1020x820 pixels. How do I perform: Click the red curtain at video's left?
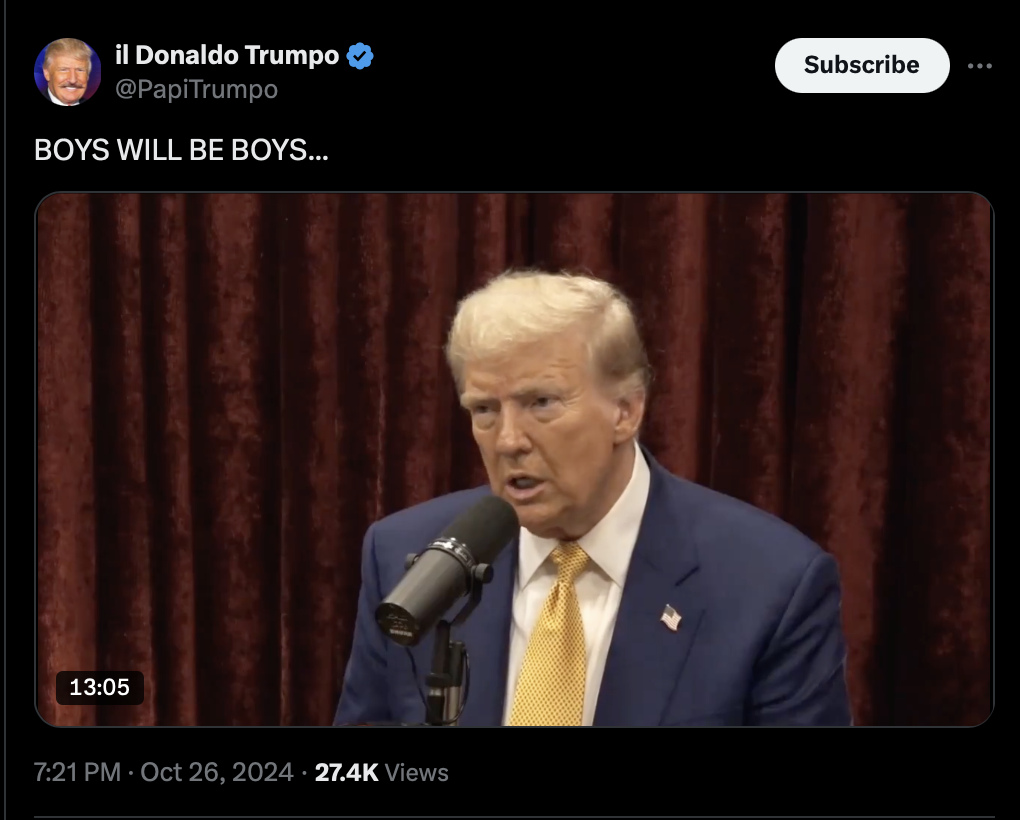point(195,423)
